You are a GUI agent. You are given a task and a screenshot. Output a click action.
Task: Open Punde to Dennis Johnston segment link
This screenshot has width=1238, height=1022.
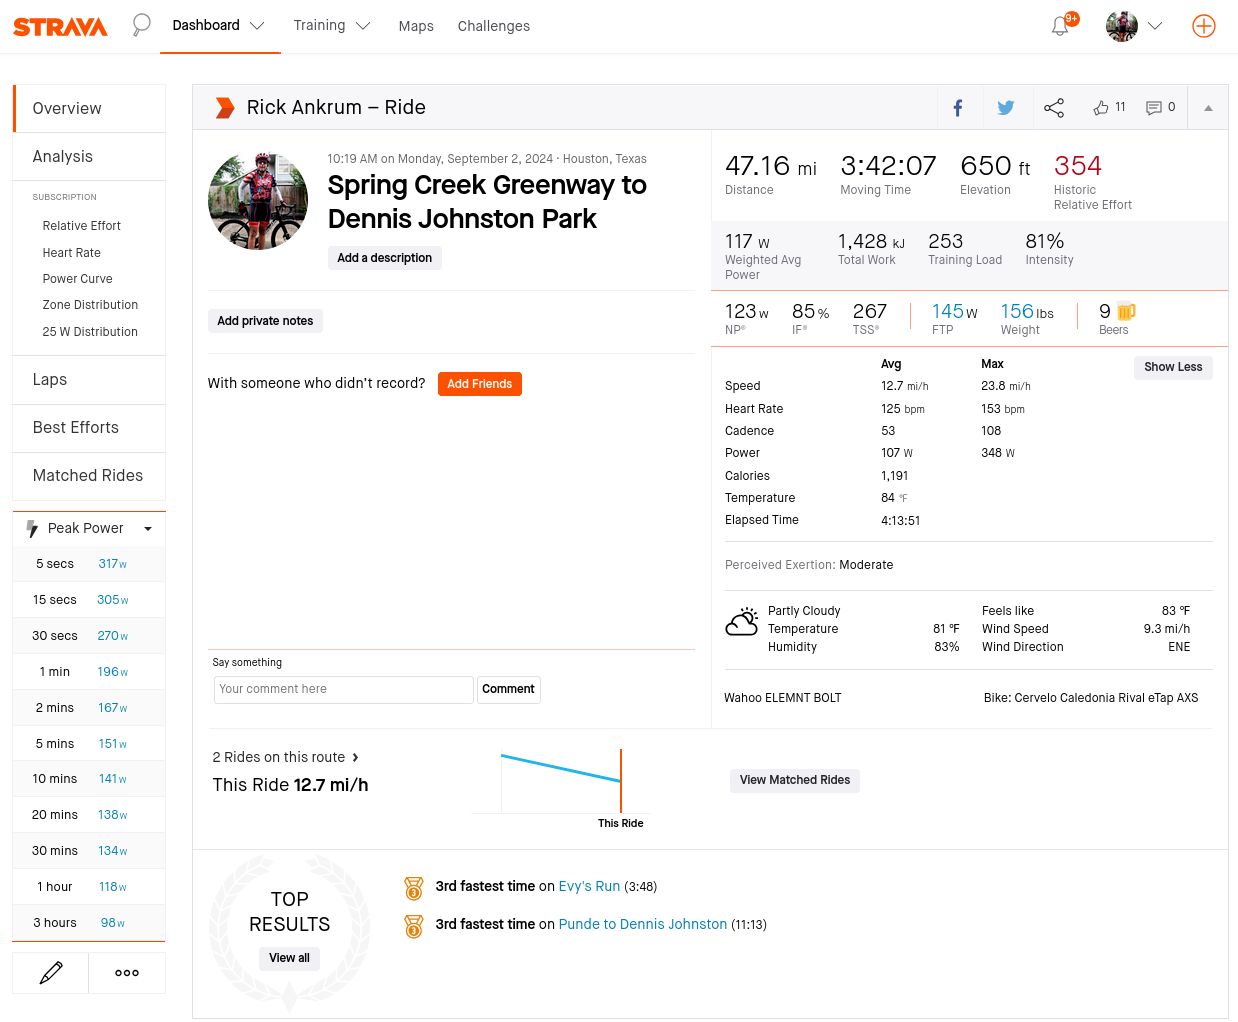pos(643,924)
